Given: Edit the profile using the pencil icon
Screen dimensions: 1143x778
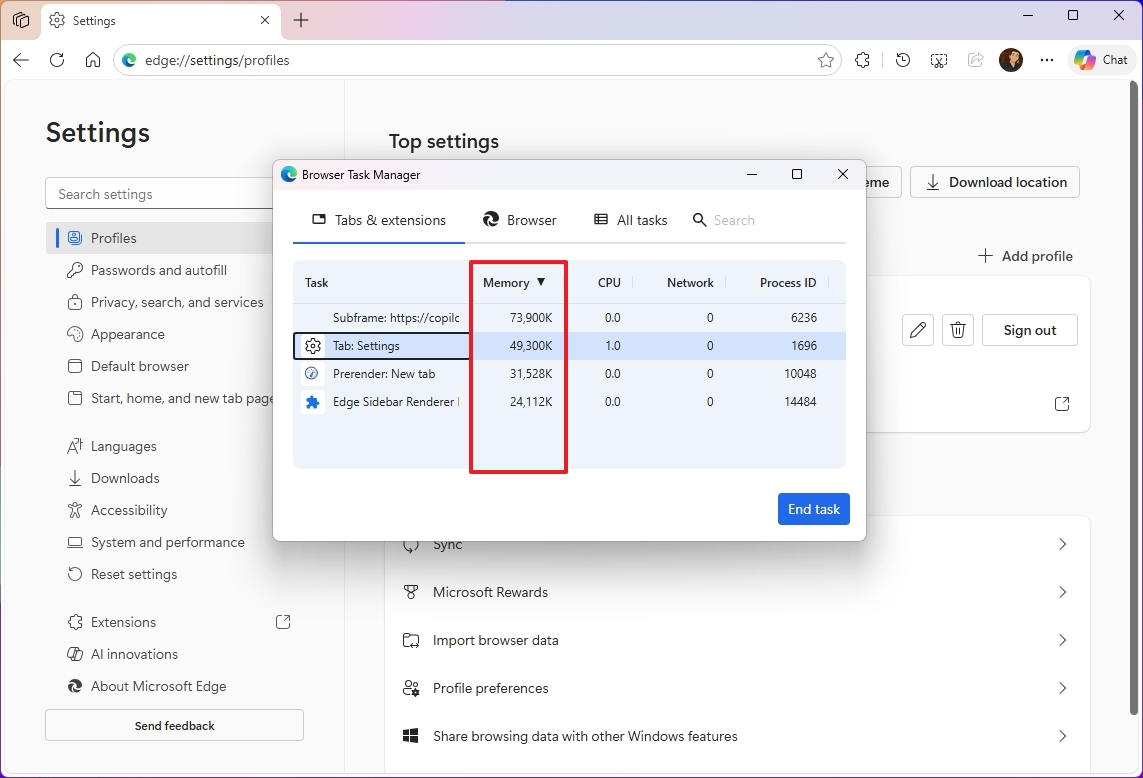Looking at the screenshot, I should (x=917, y=329).
